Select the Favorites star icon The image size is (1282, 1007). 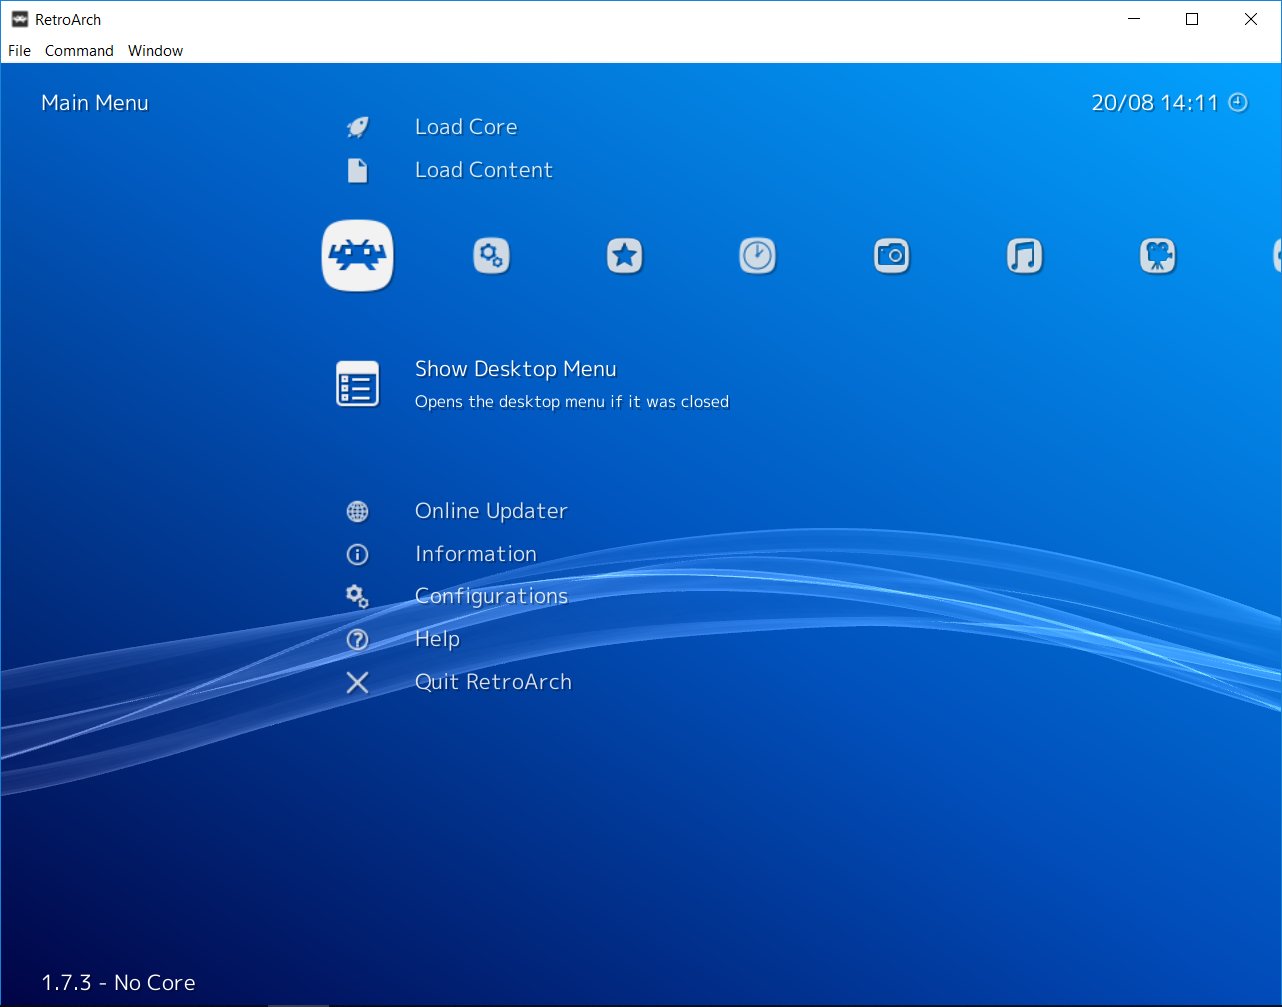(x=624, y=255)
